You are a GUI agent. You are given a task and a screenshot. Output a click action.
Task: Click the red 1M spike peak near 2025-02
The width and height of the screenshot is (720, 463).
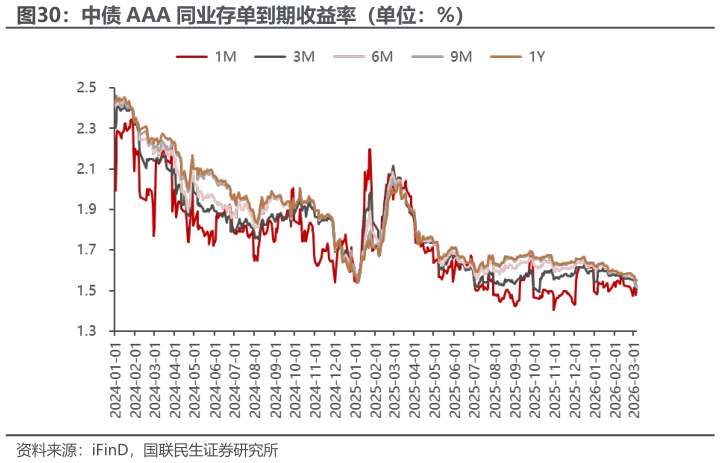370,150
